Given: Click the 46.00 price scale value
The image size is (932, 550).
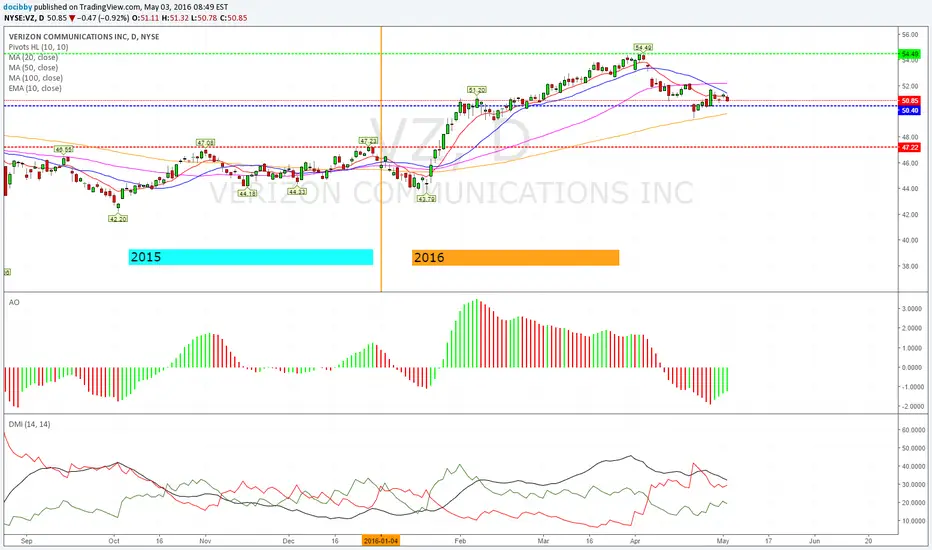Looking at the screenshot, I should [x=910, y=163].
